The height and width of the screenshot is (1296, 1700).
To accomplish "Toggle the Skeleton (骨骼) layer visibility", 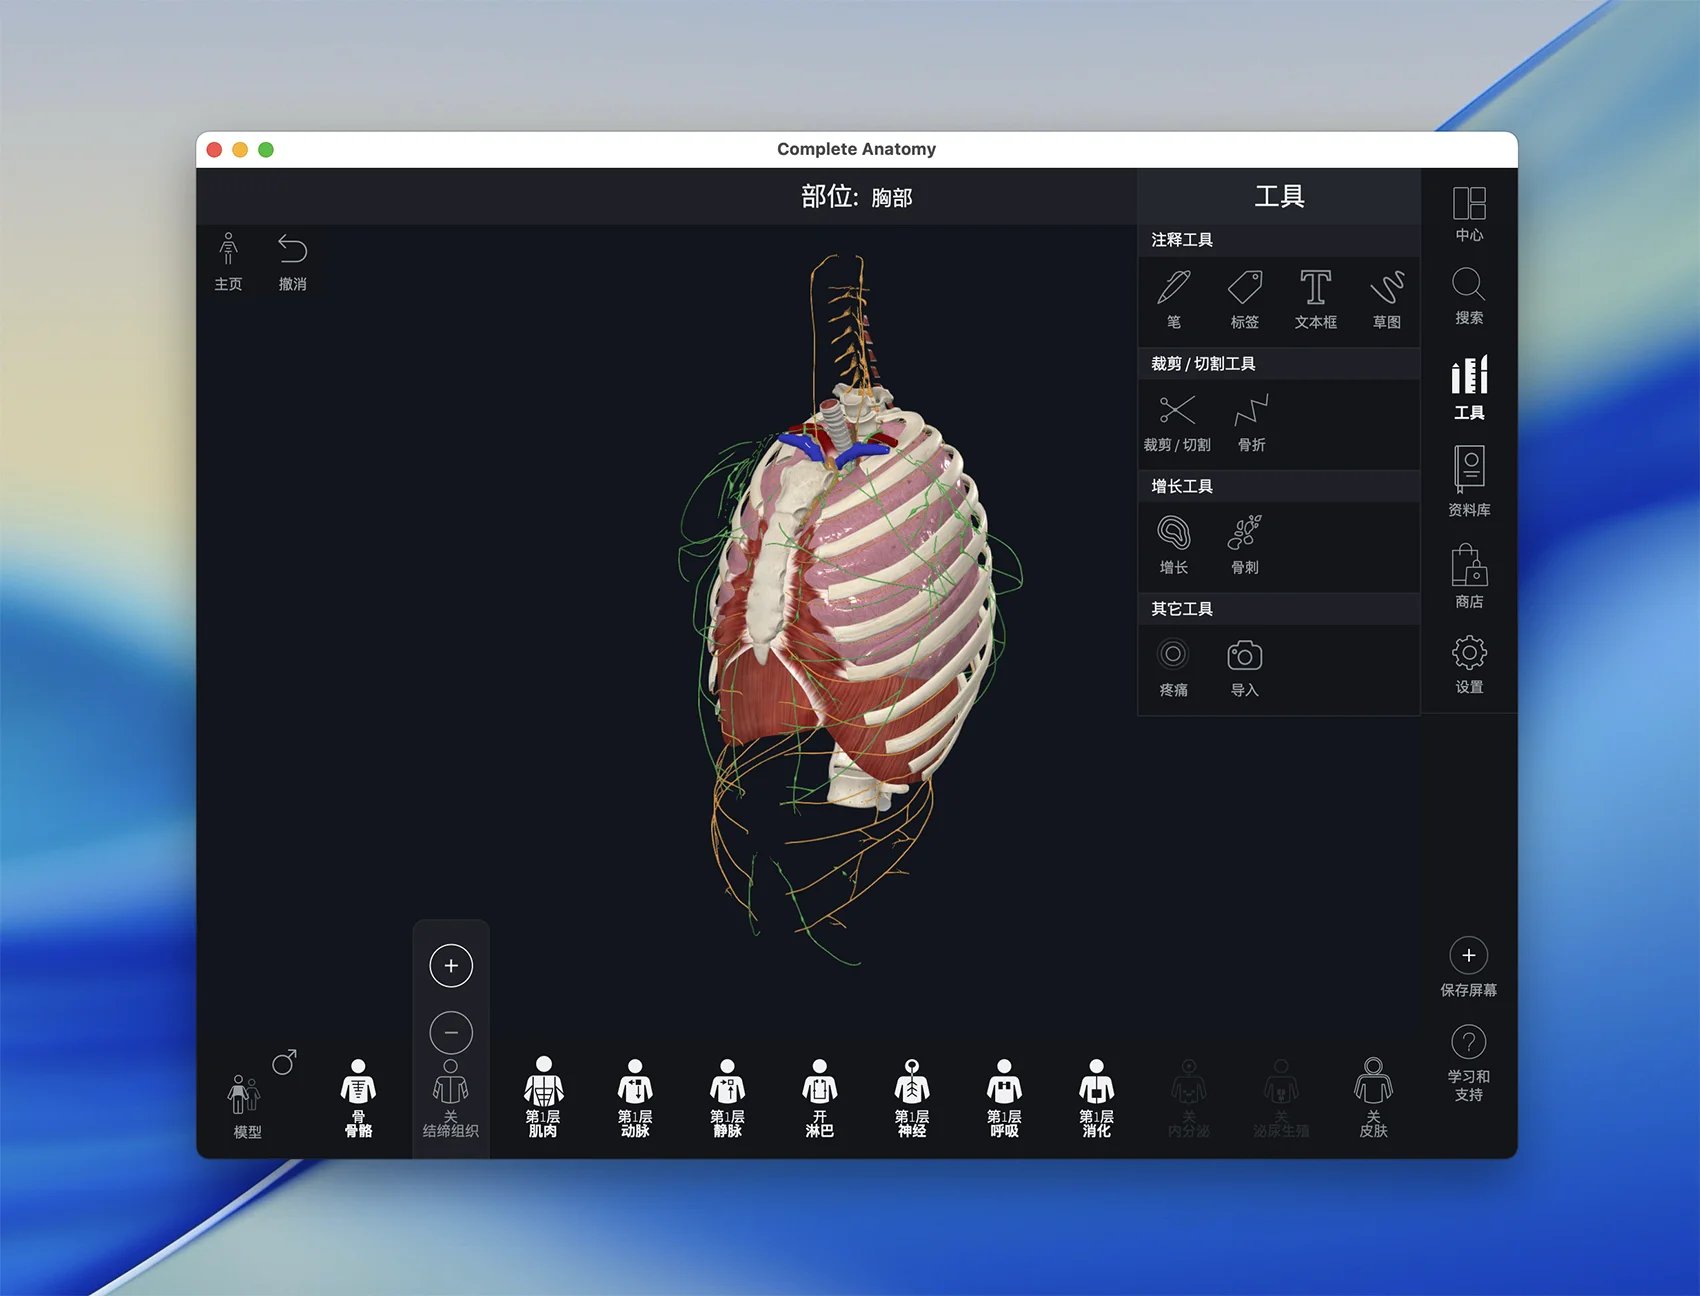I will click(x=358, y=1097).
